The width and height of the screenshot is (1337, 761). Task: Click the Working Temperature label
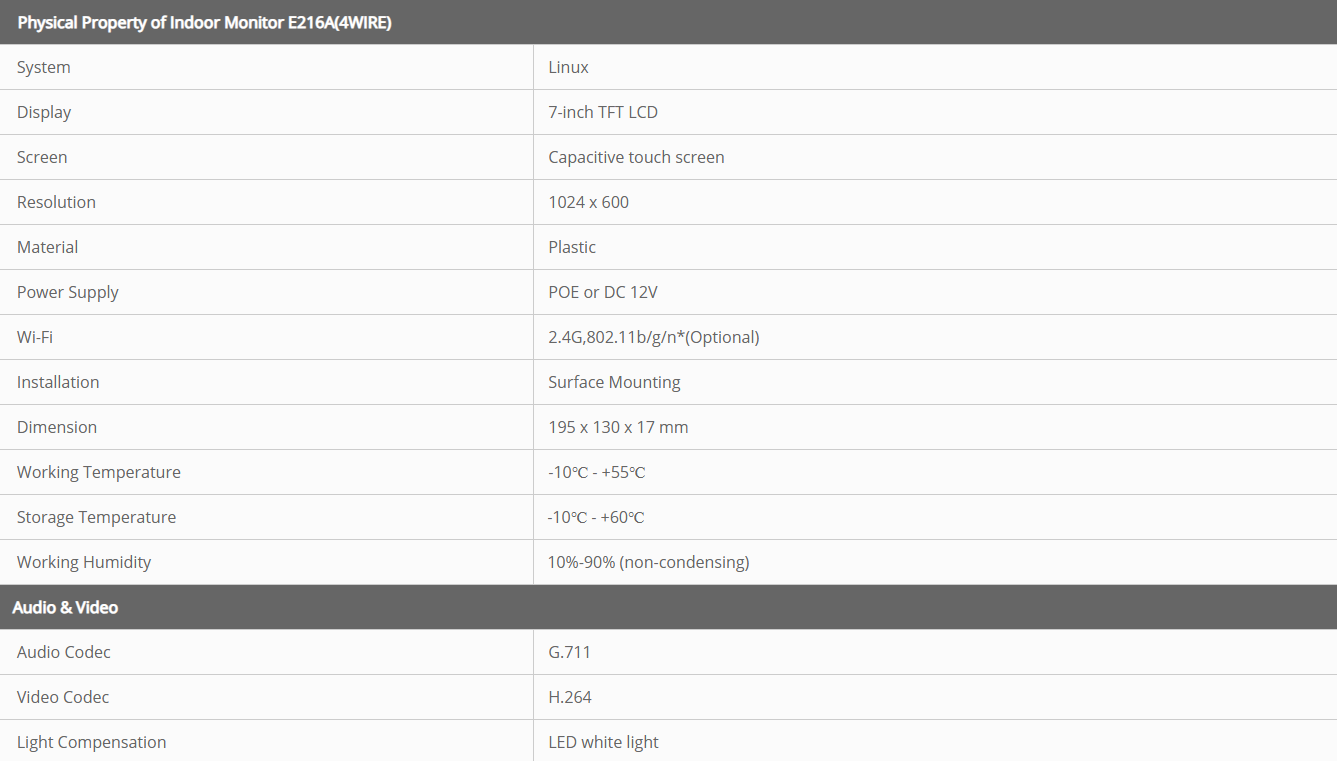tap(99, 472)
